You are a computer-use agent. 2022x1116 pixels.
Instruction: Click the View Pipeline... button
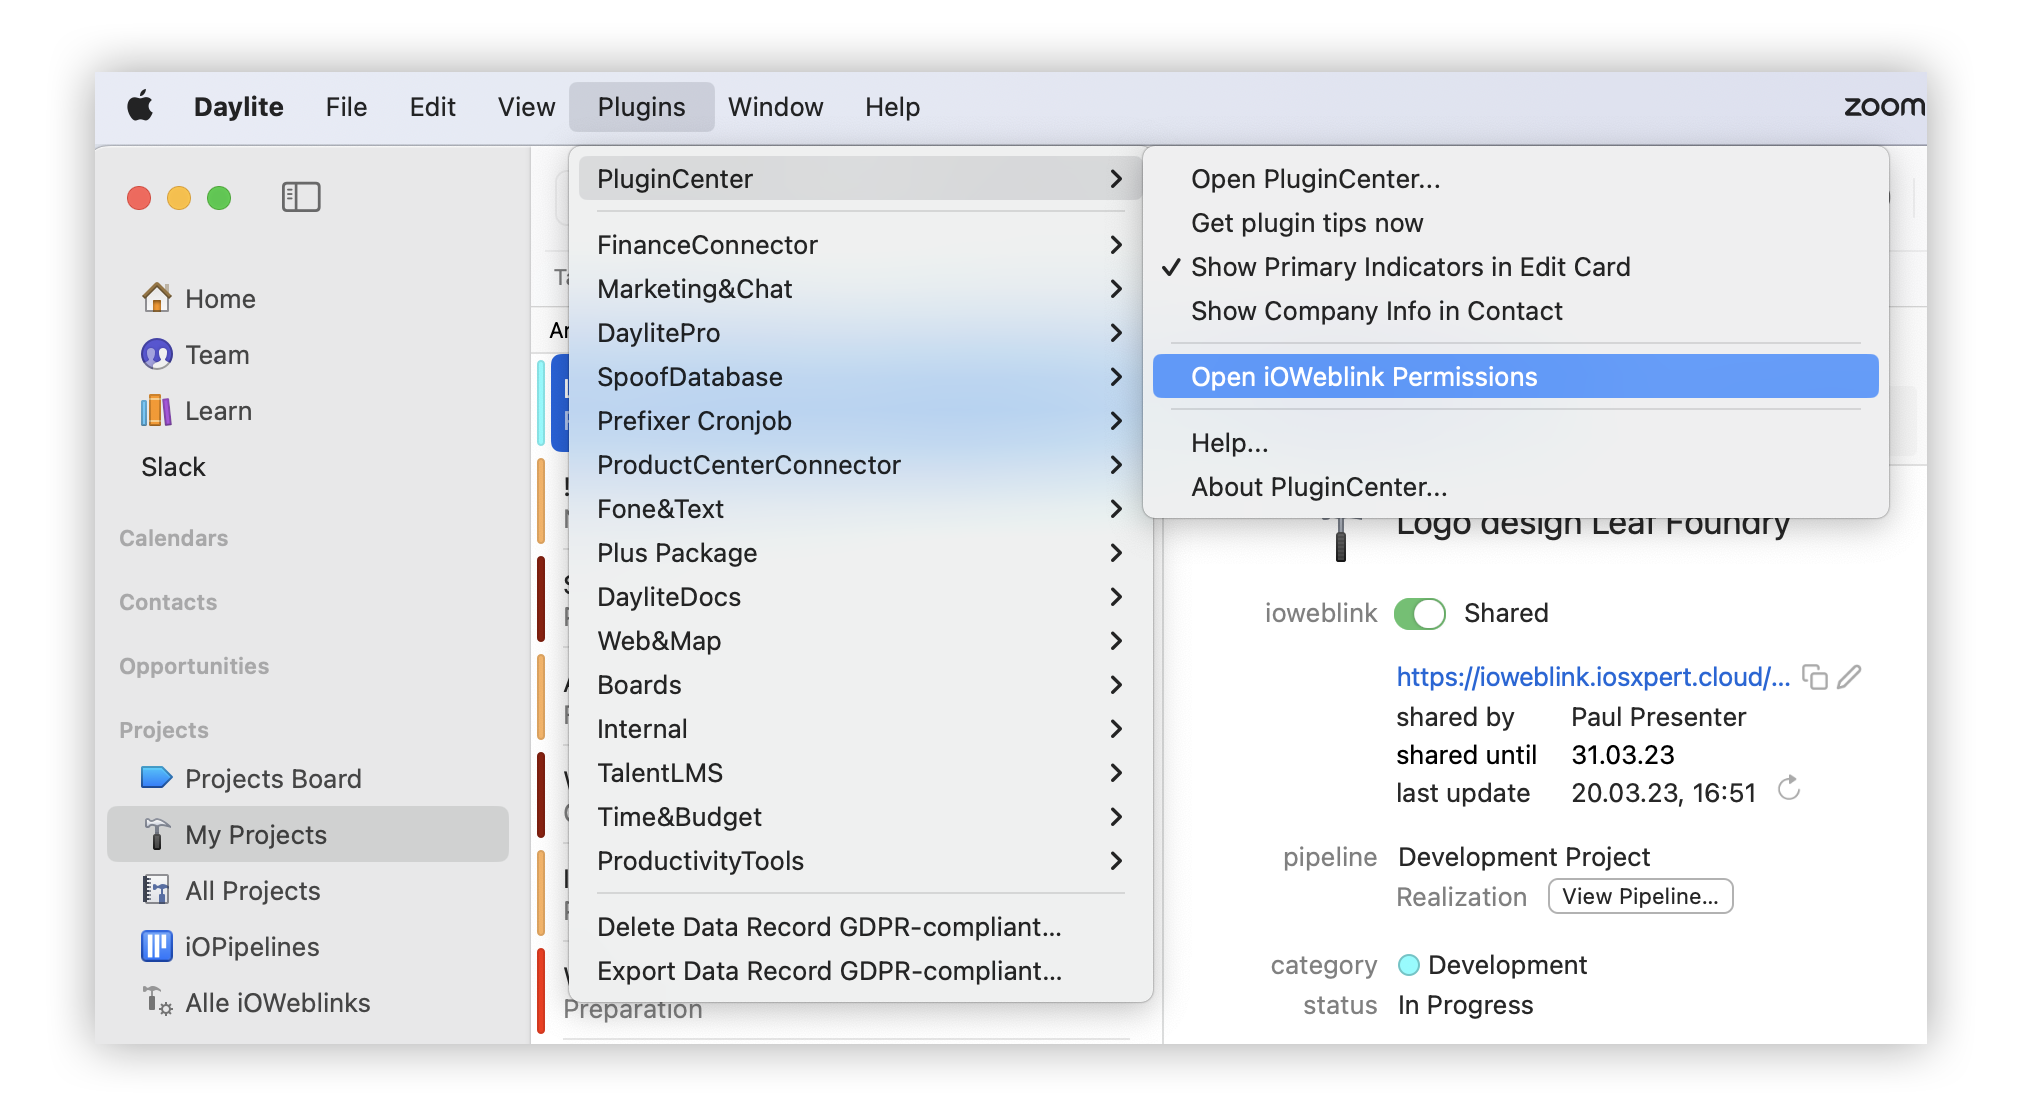pyautogui.click(x=1640, y=896)
